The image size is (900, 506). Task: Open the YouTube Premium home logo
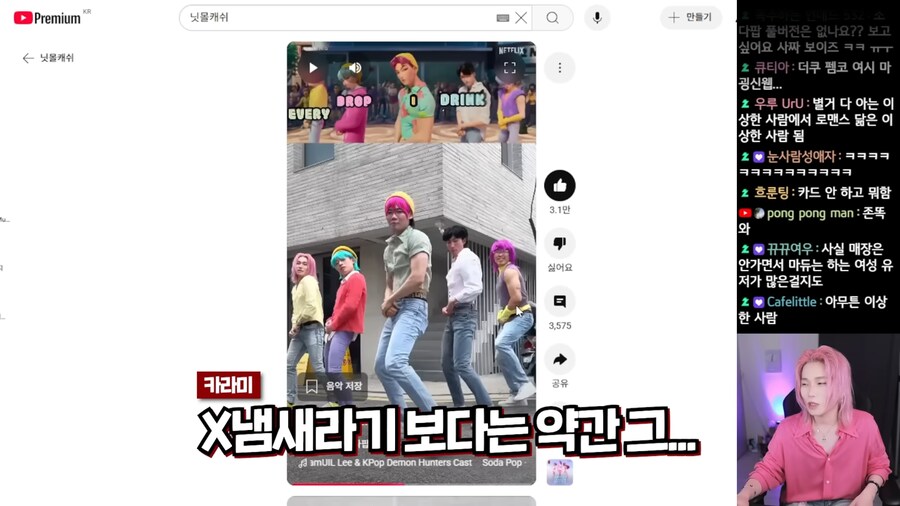click(48, 18)
